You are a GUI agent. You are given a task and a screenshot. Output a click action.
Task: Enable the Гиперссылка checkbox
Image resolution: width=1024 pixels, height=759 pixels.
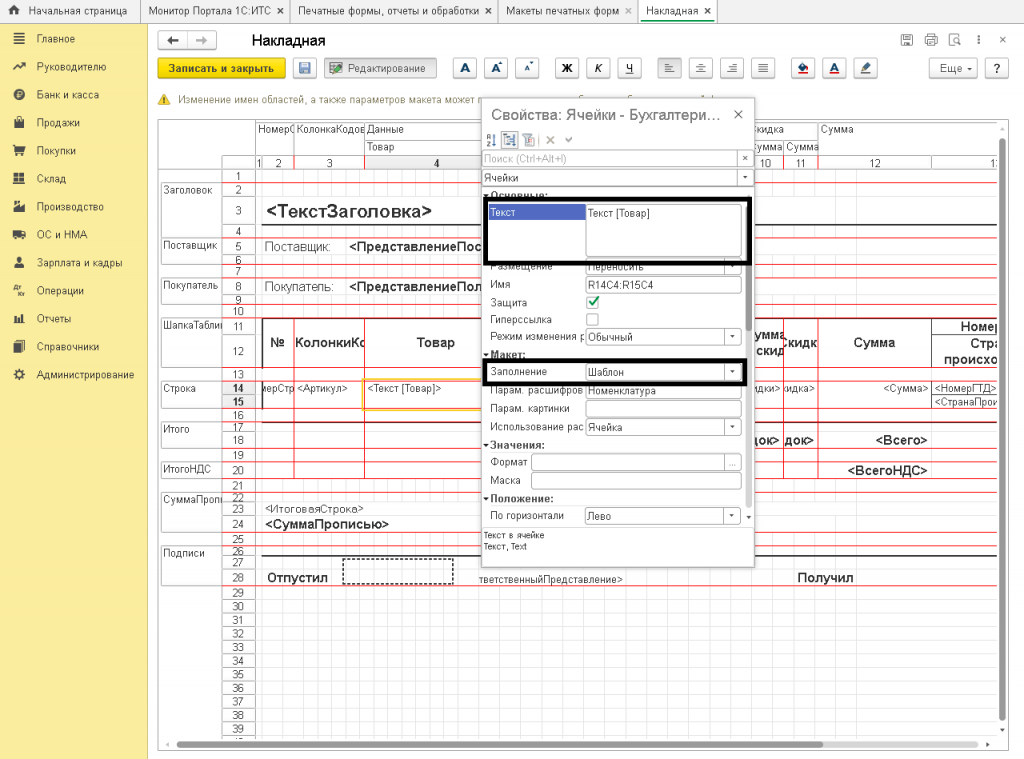[x=593, y=319]
